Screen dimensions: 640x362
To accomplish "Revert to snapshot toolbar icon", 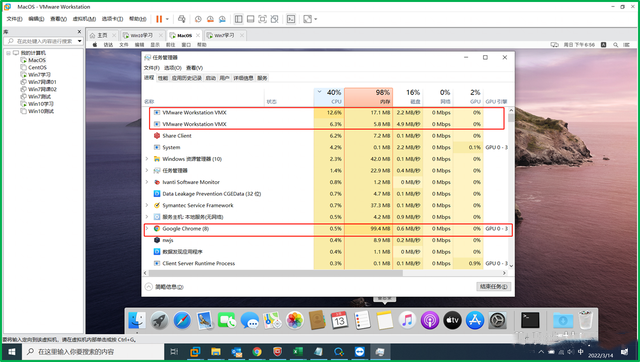I will [x=210, y=19].
